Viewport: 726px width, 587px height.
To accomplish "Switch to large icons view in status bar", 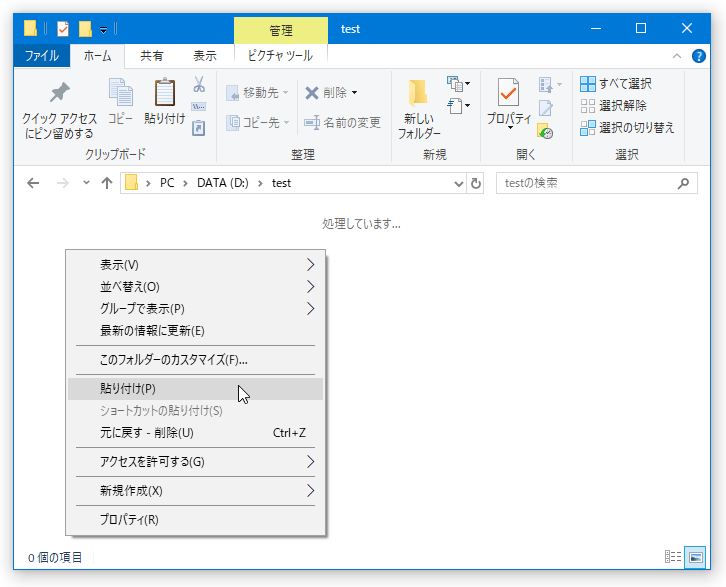I will click(695, 557).
